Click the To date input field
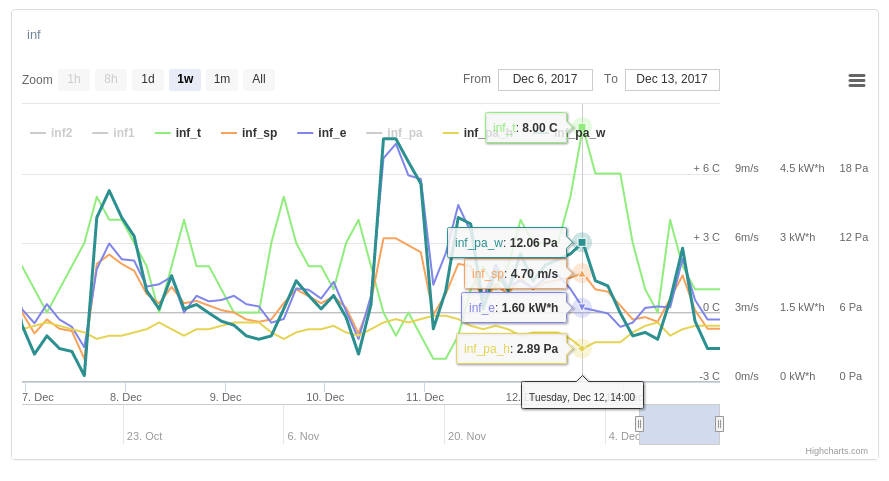889x481 pixels. pyautogui.click(x=672, y=80)
